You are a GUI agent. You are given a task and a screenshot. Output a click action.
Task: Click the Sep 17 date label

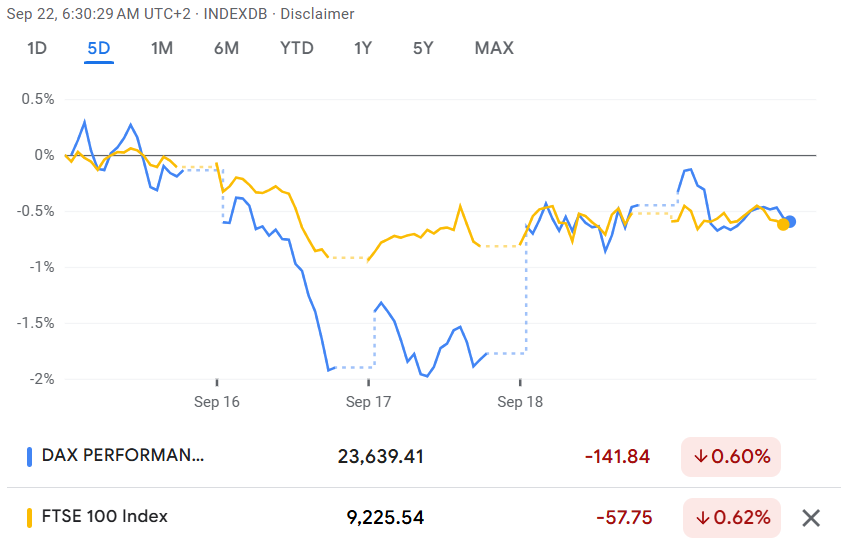click(368, 402)
